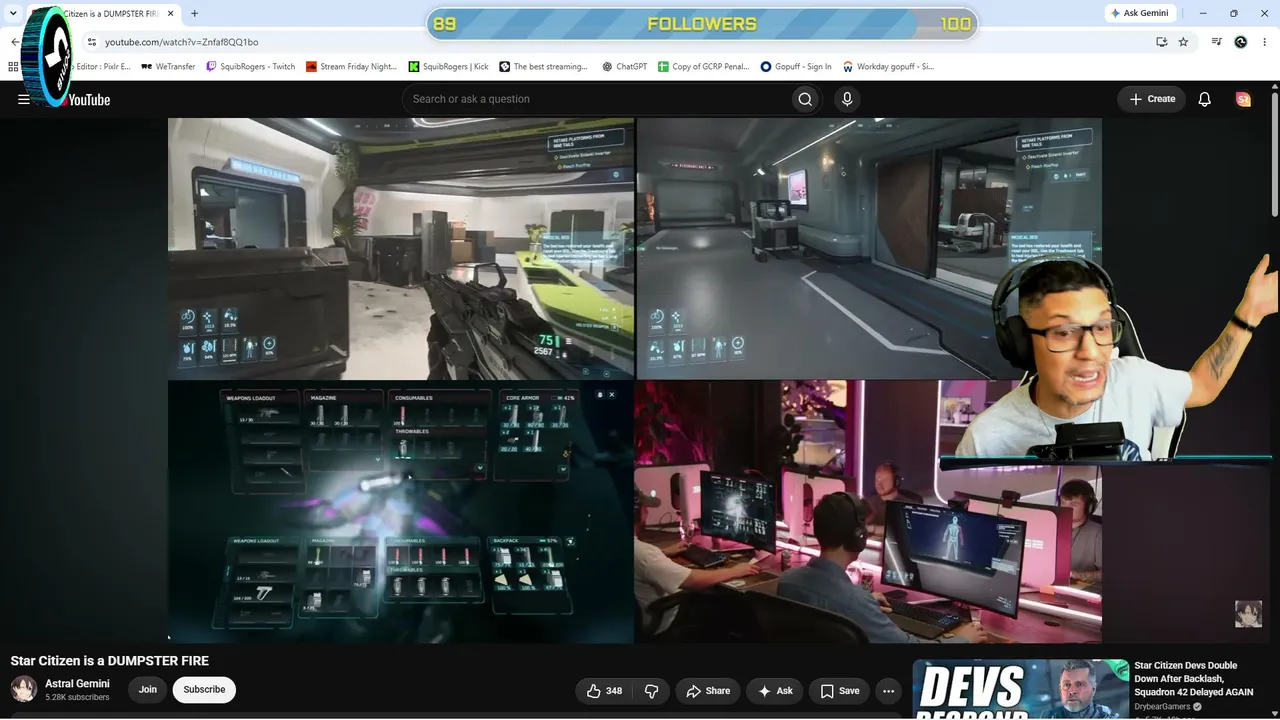This screenshot has height=720, width=1280.
Task: Click the install app icon in address bar
Action: 1161,42
